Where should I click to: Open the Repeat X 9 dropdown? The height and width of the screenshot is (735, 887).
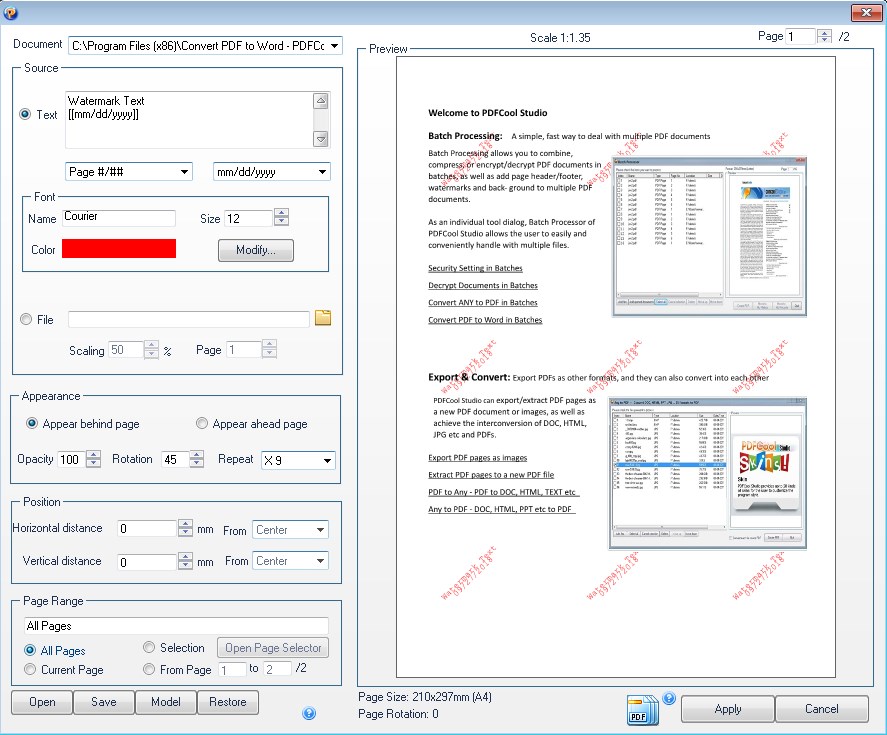coord(327,461)
